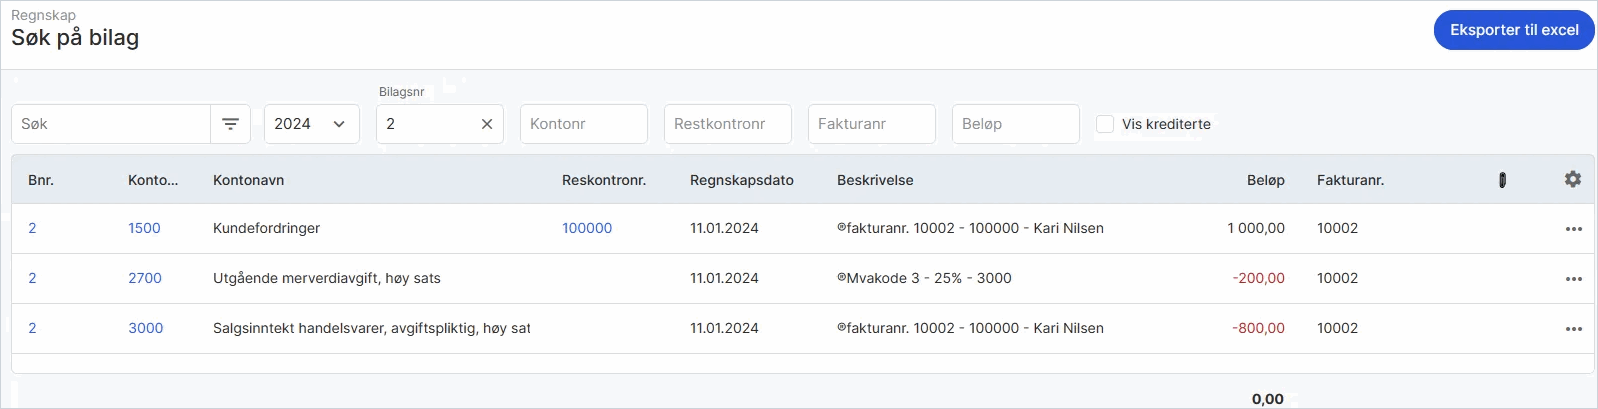Sort by the Beløp column header
The image size is (1598, 409).
pos(1266,180)
